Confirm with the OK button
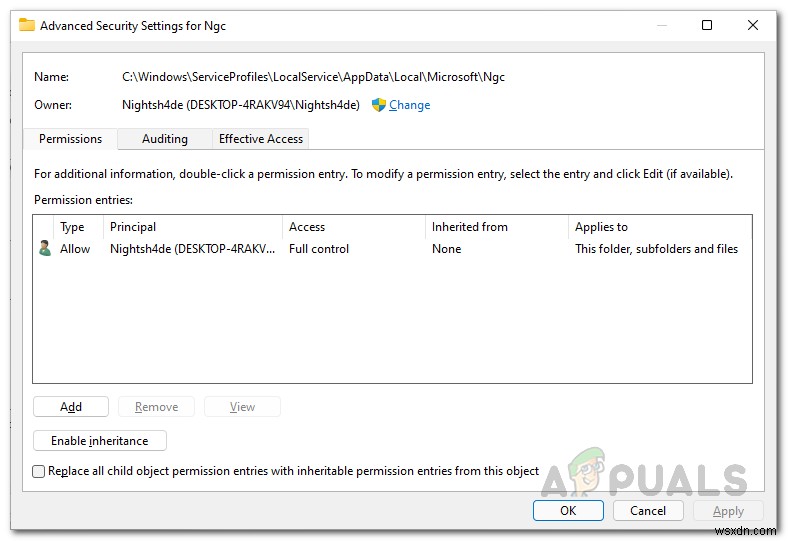The image size is (788, 541). (x=568, y=510)
